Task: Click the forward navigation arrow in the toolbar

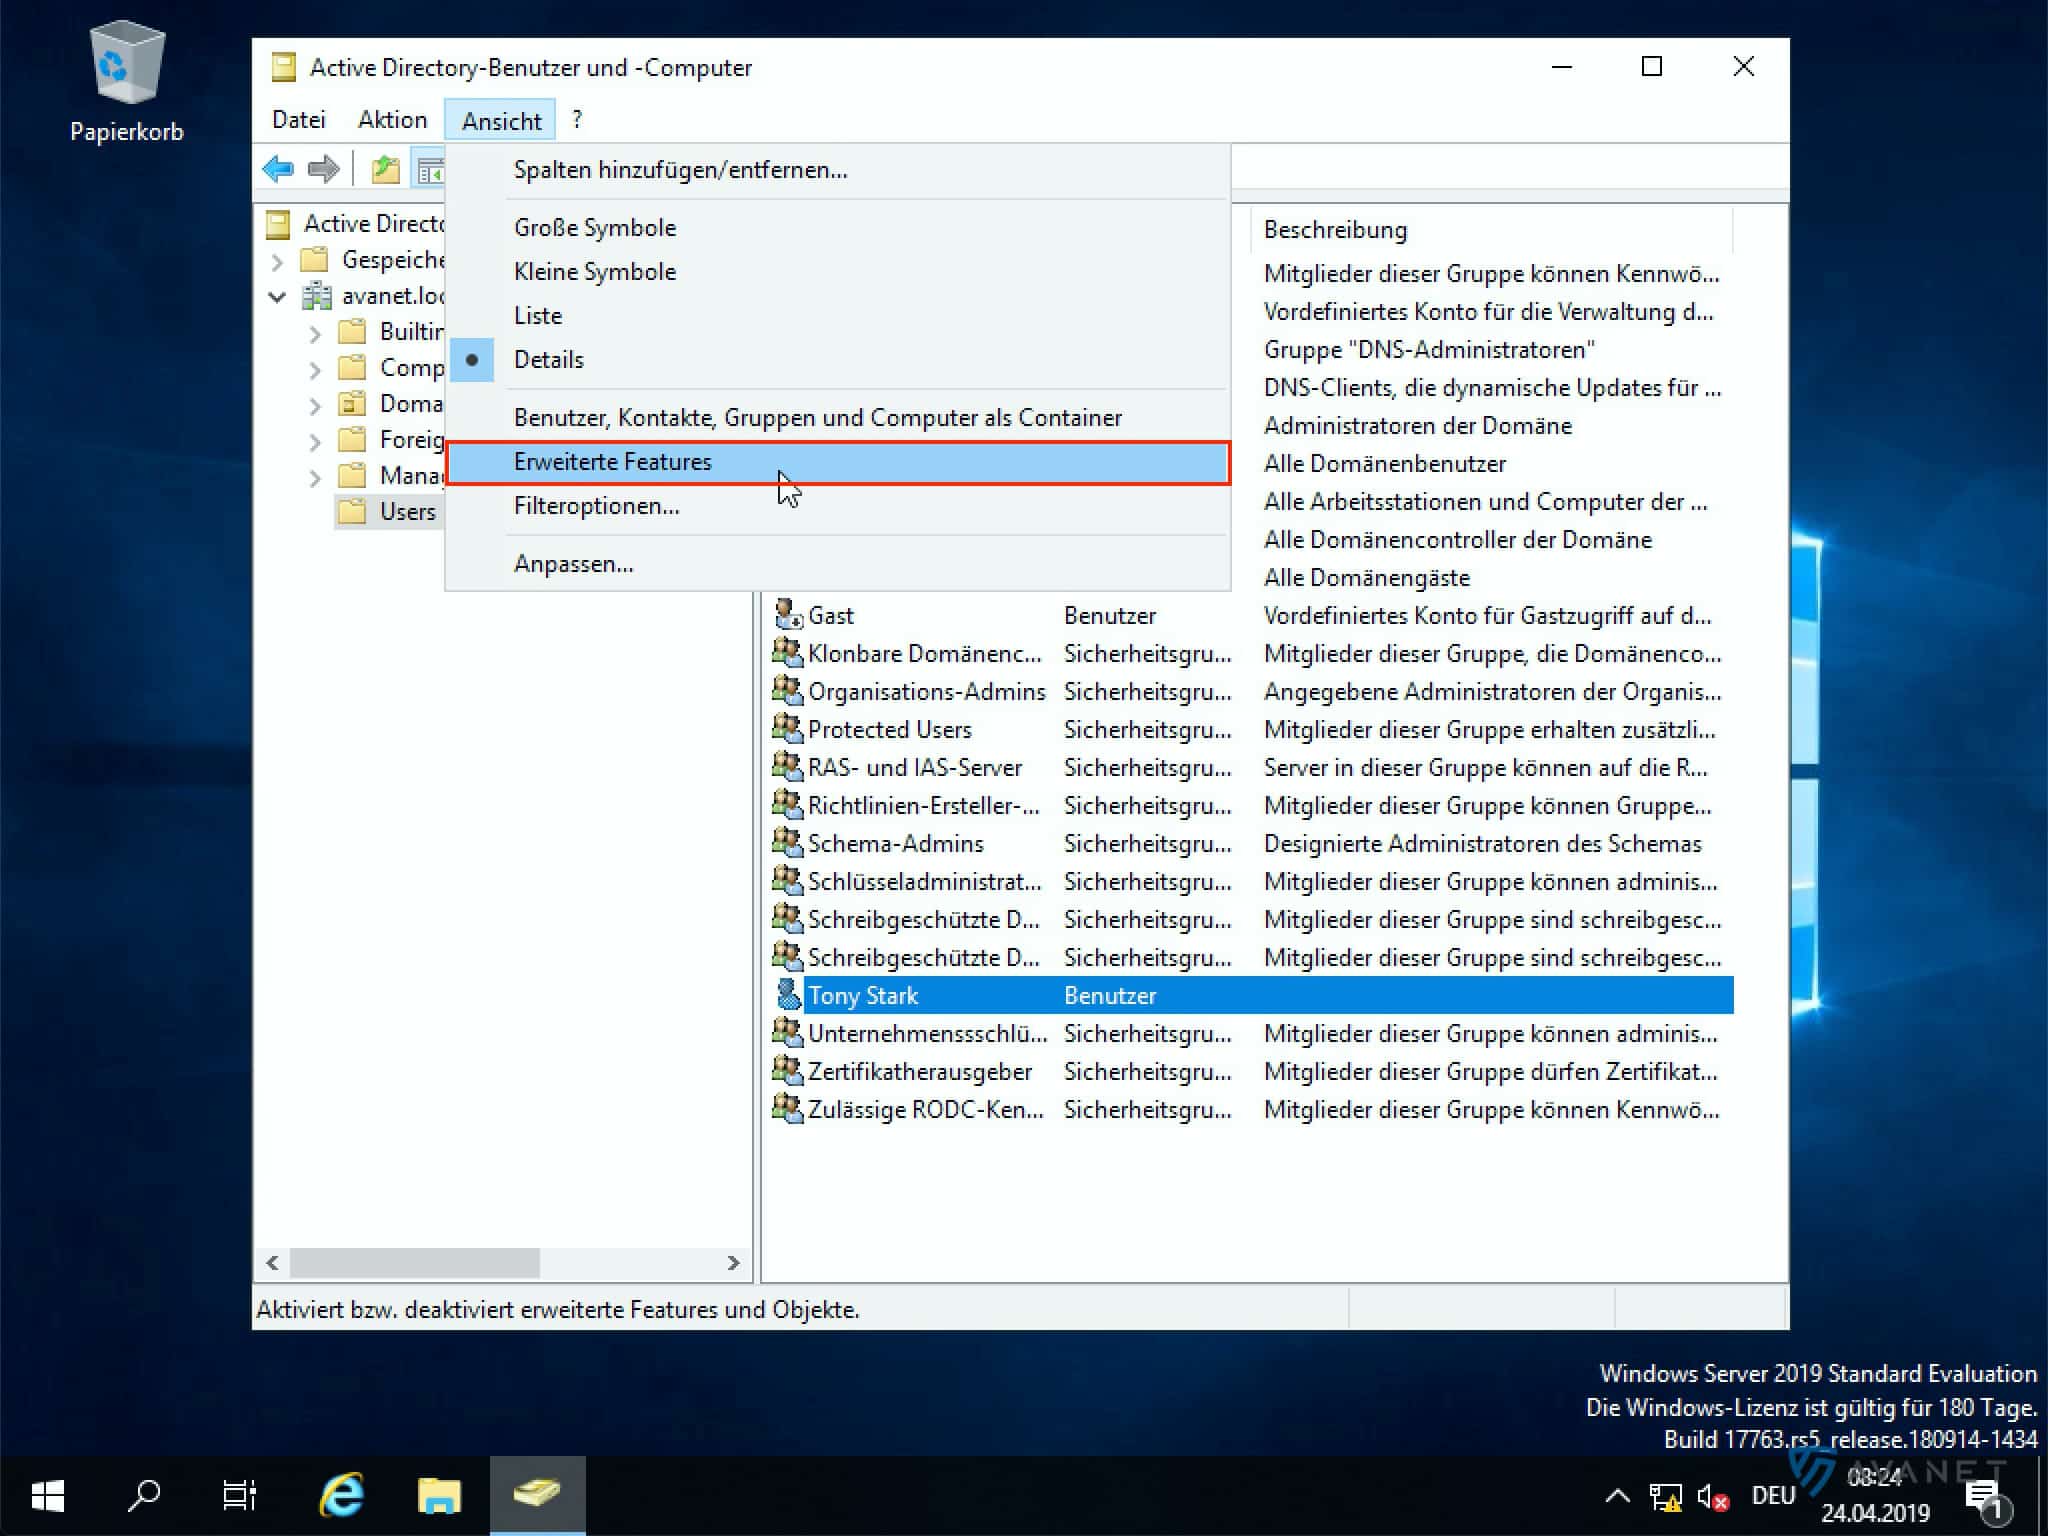Action: click(324, 168)
